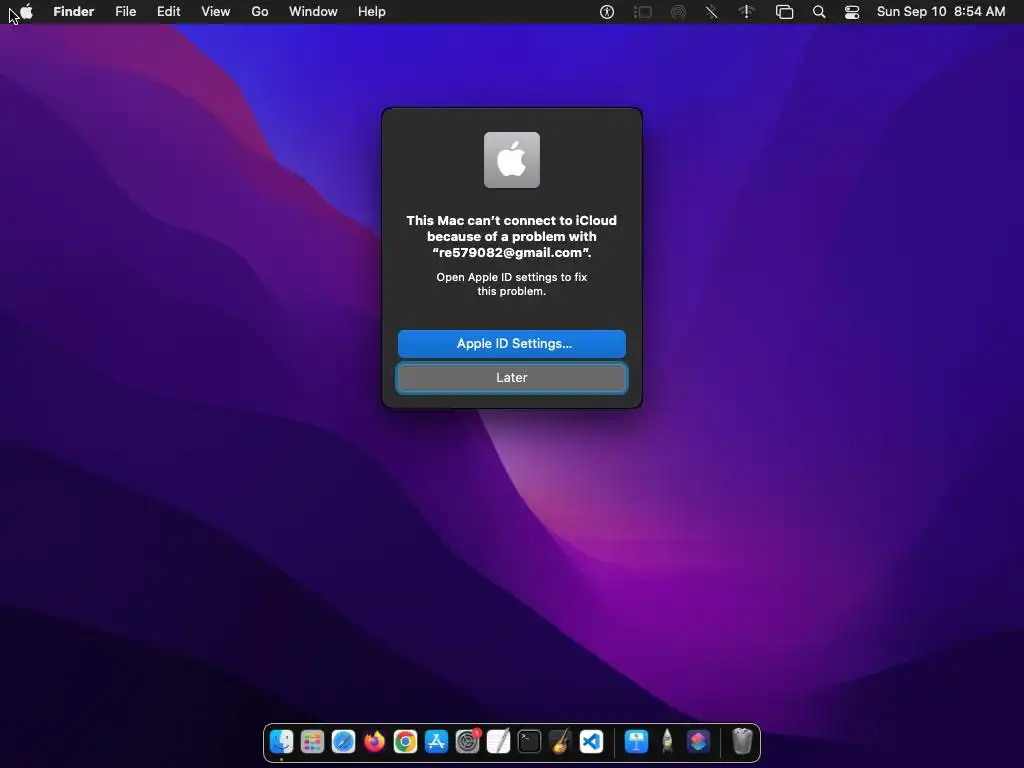Click the Screen Mirroring icon

[784, 12]
